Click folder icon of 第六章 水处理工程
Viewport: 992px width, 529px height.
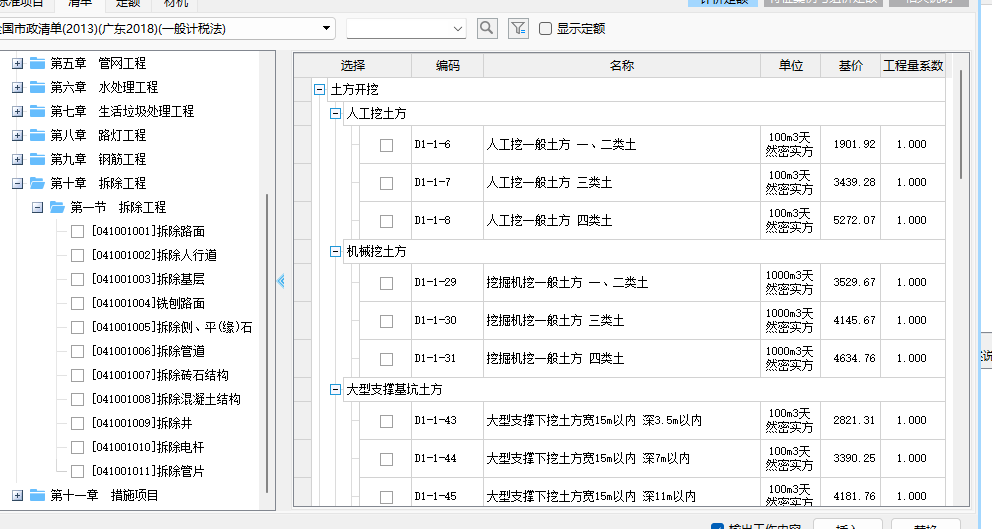pyautogui.click(x=38, y=87)
